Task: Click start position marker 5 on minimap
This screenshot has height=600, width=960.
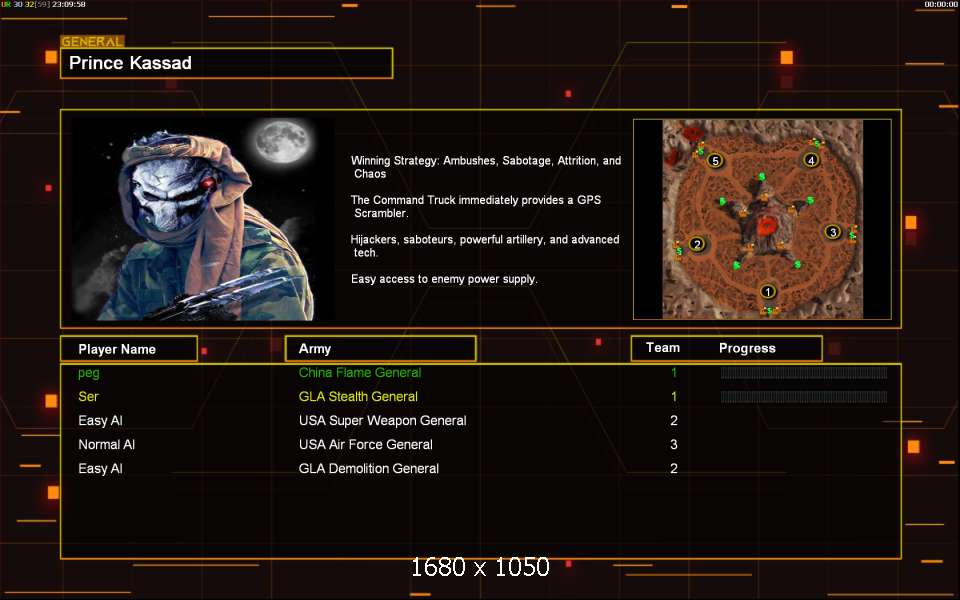Action: [714, 161]
